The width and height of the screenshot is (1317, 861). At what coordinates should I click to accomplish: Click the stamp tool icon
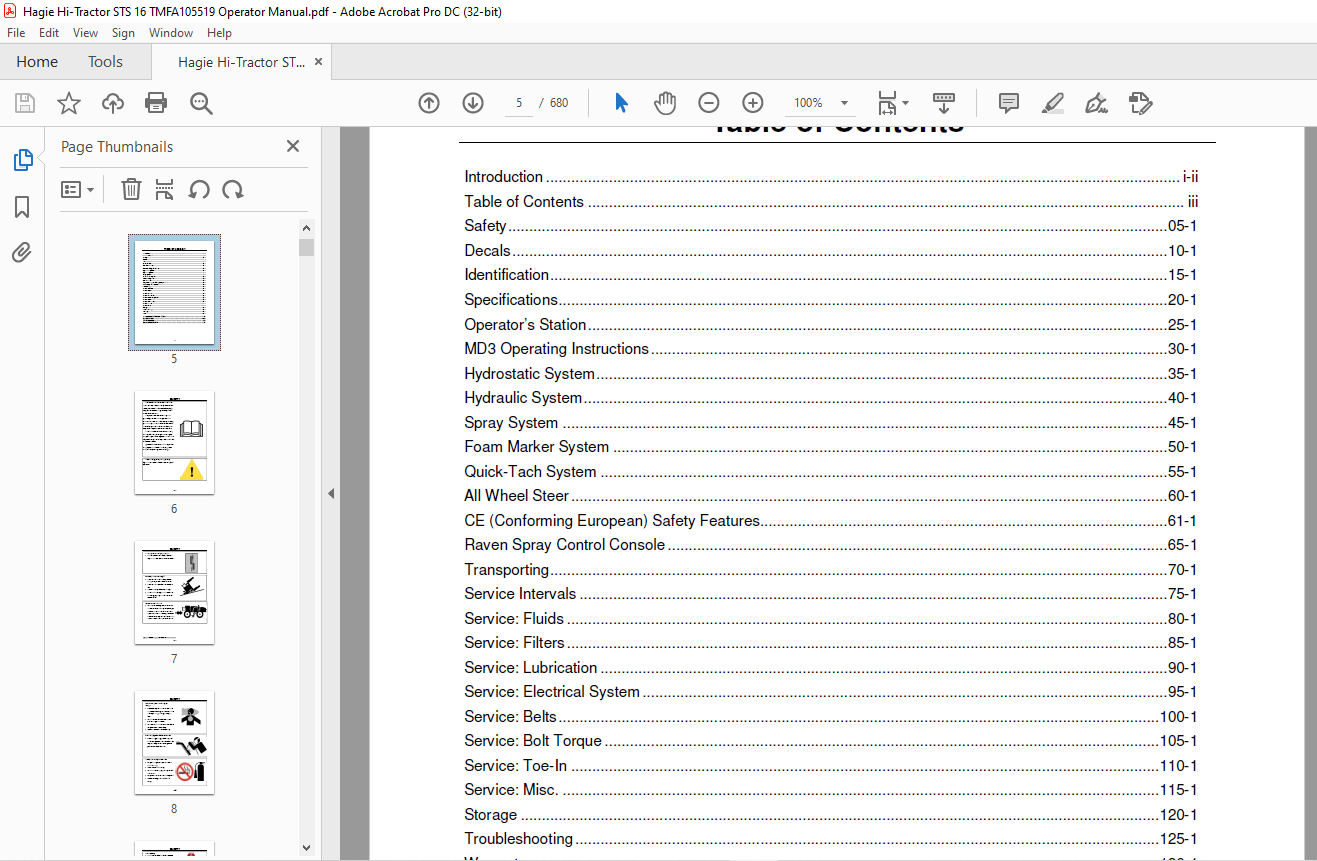(1141, 103)
